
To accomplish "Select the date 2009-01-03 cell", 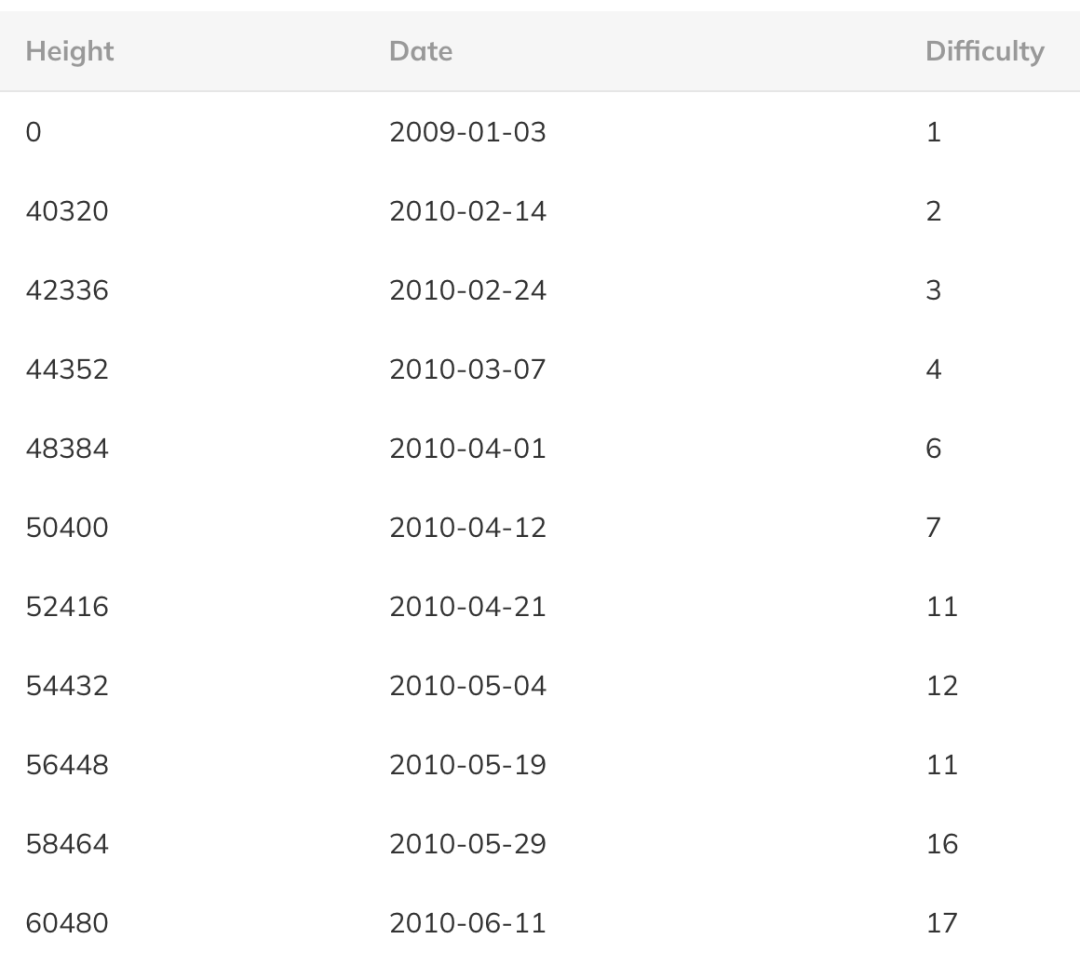I will click(468, 132).
